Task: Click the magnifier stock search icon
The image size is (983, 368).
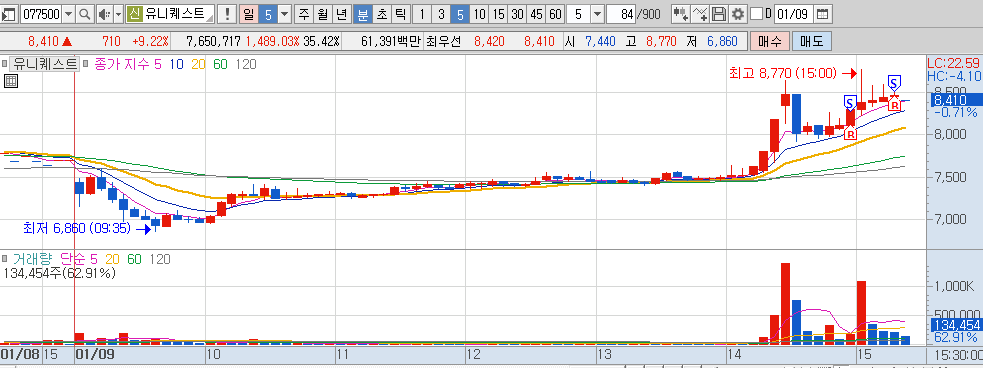Action: 85,14
